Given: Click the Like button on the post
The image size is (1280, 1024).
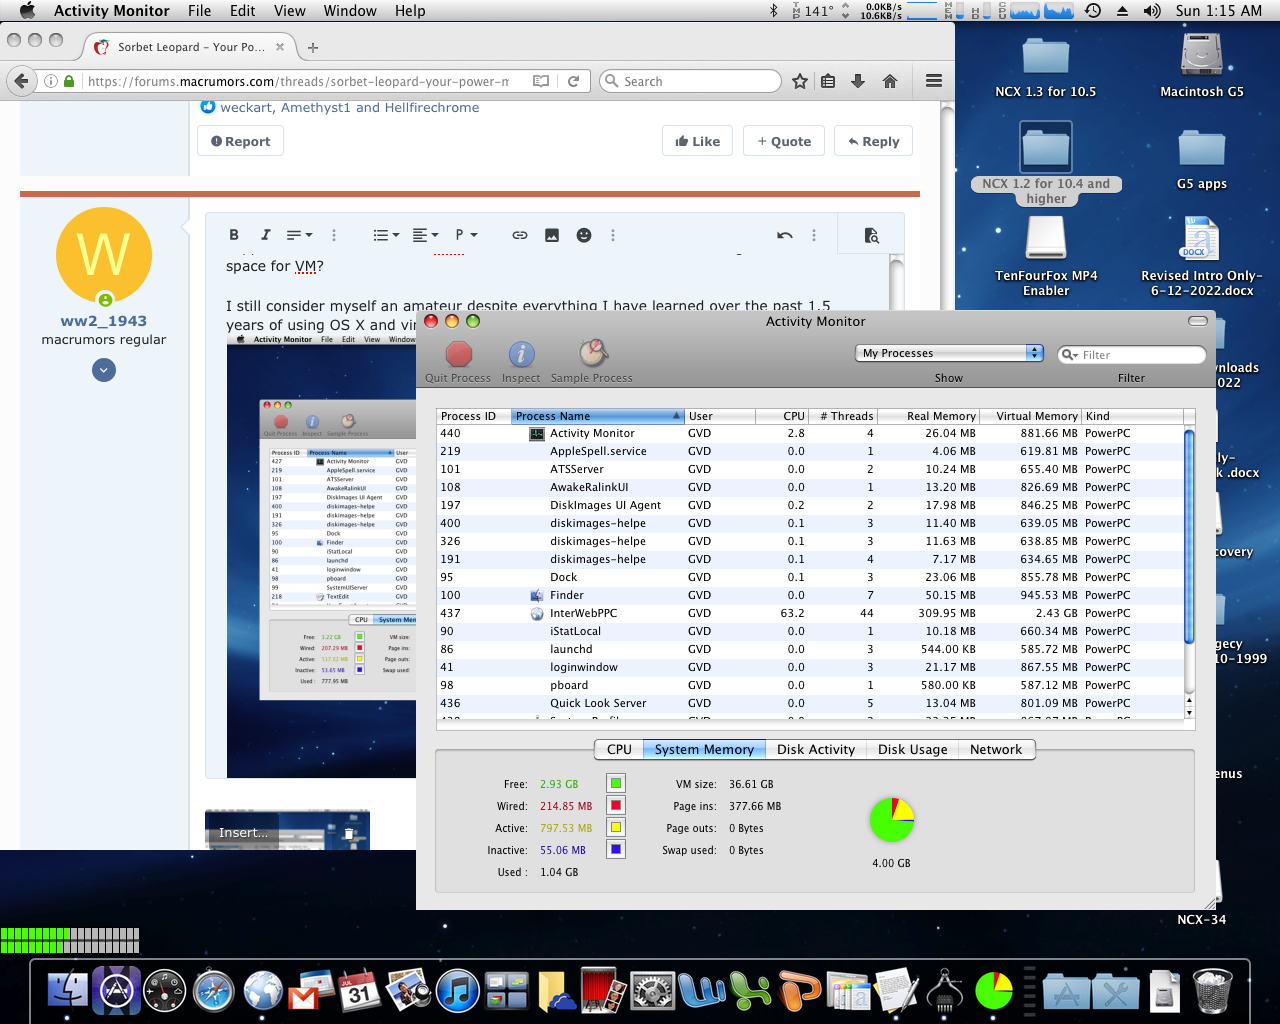Looking at the screenshot, I should click(698, 141).
